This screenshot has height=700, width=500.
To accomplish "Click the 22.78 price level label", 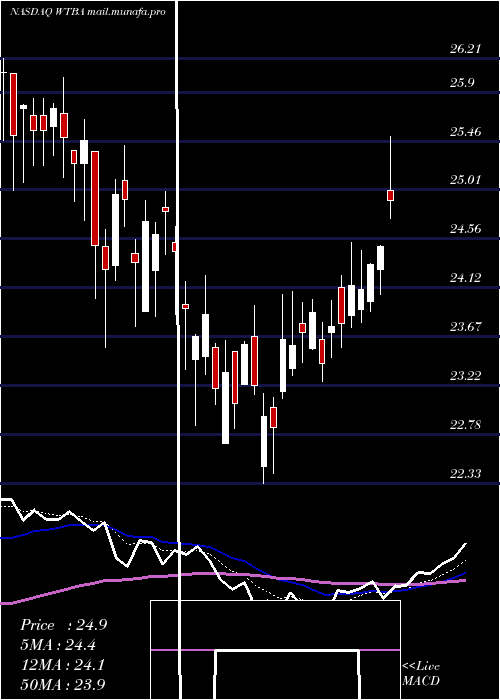I will click(465, 425).
